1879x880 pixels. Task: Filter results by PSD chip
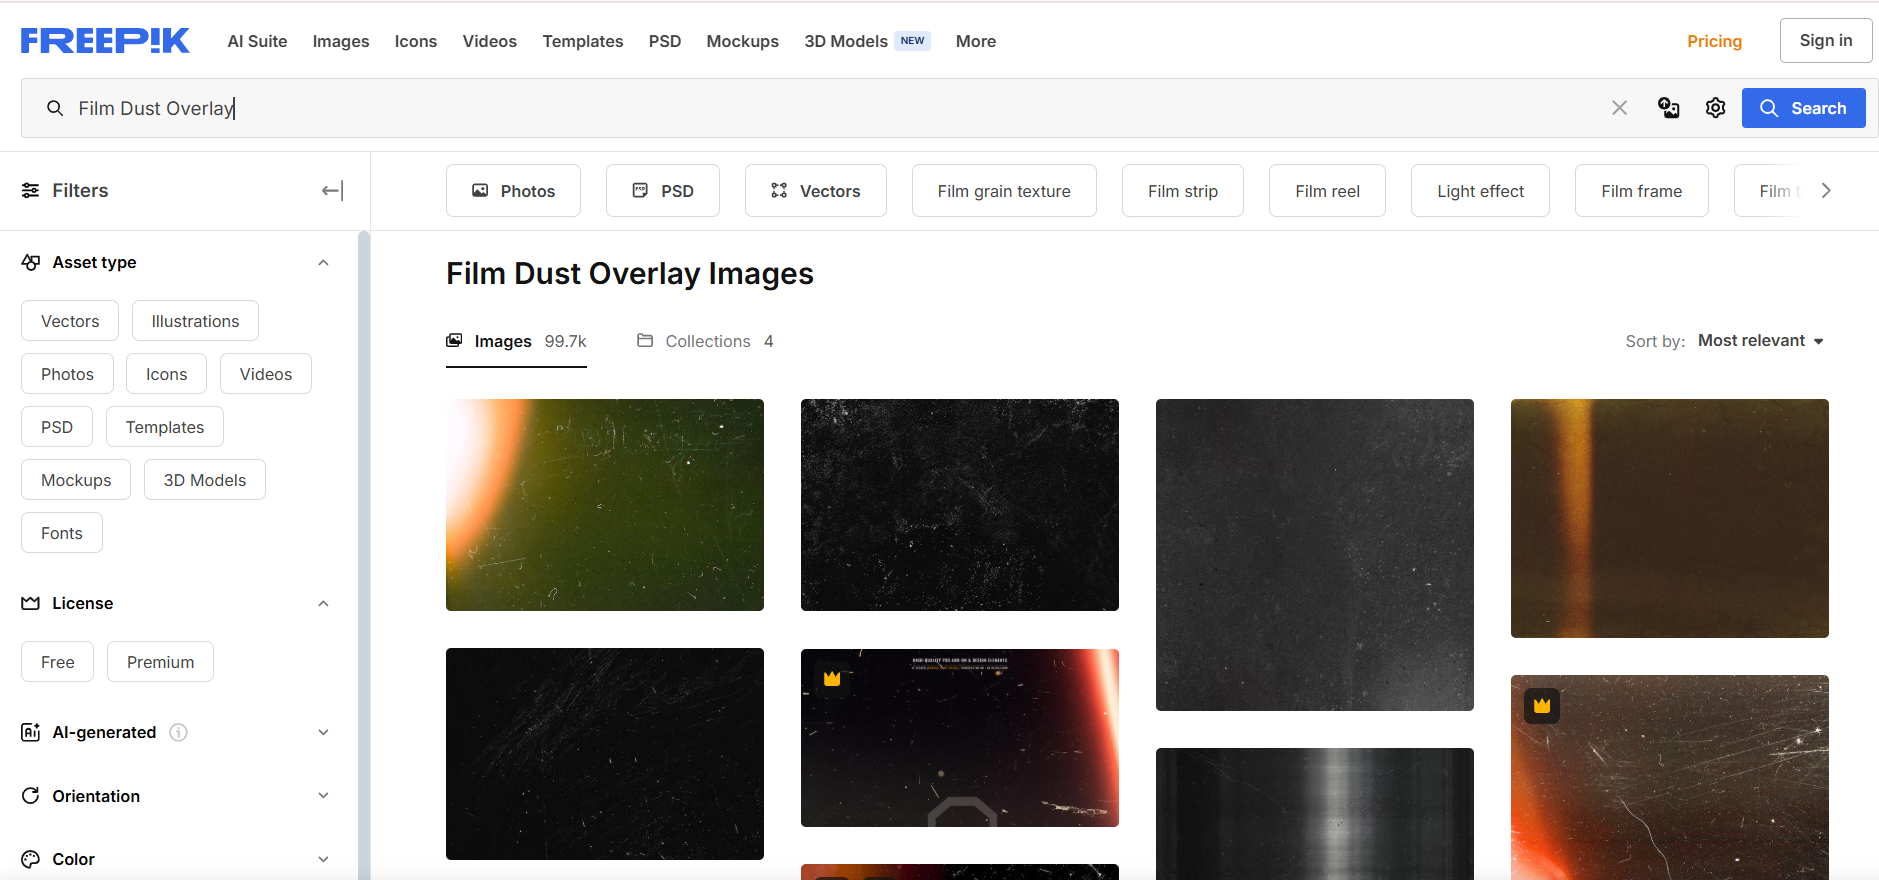(x=663, y=191)
